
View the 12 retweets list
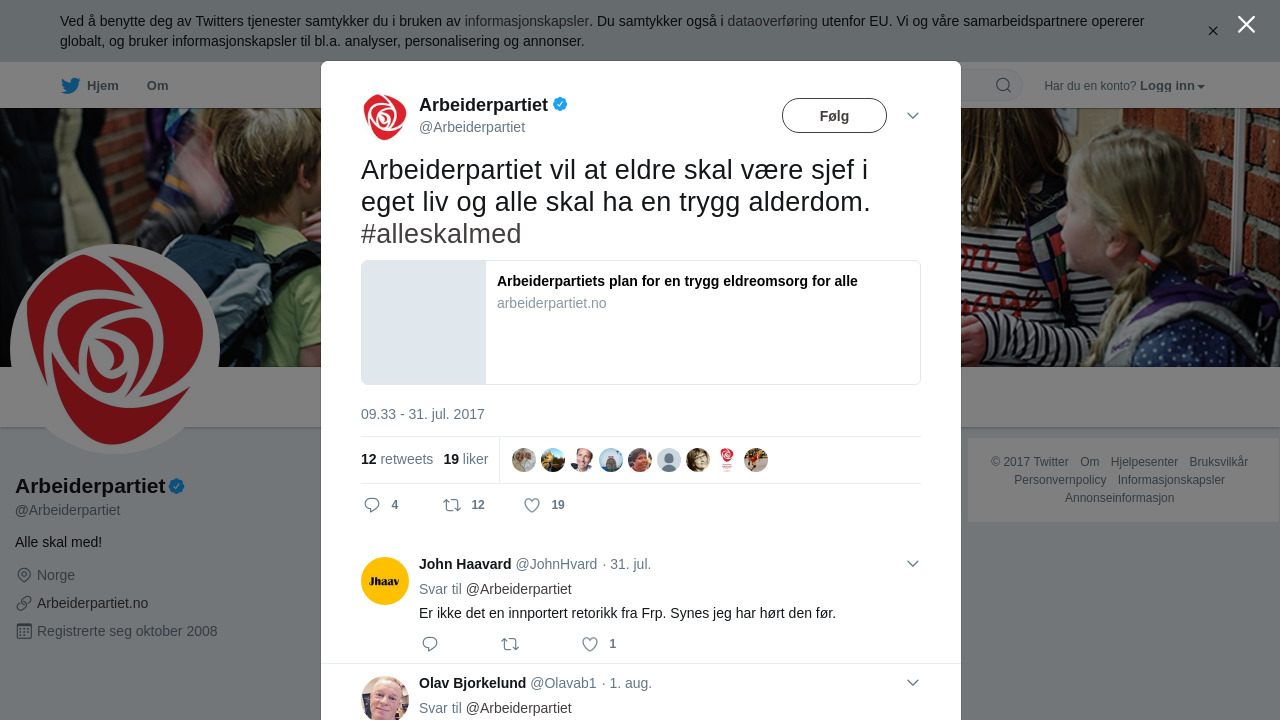(397, 459)
